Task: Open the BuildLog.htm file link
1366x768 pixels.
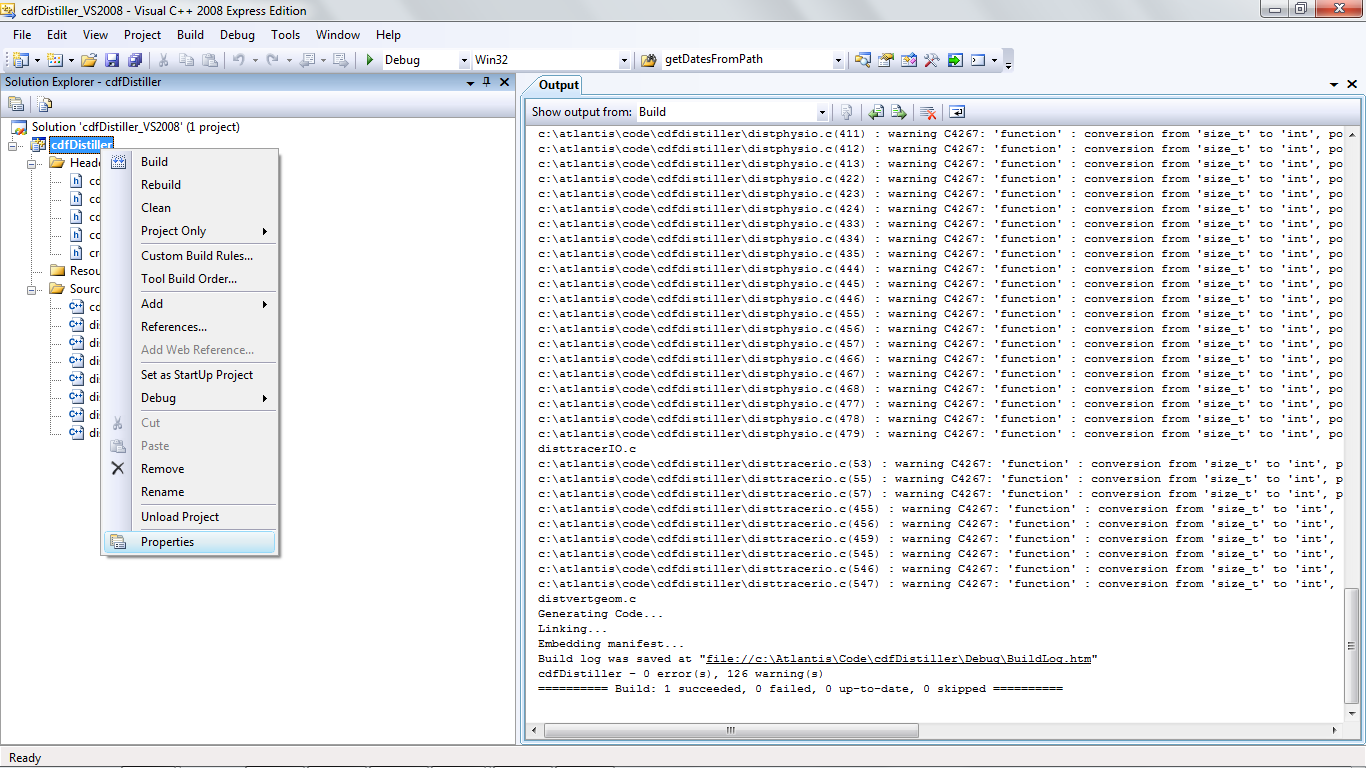Action: point(898,659)
